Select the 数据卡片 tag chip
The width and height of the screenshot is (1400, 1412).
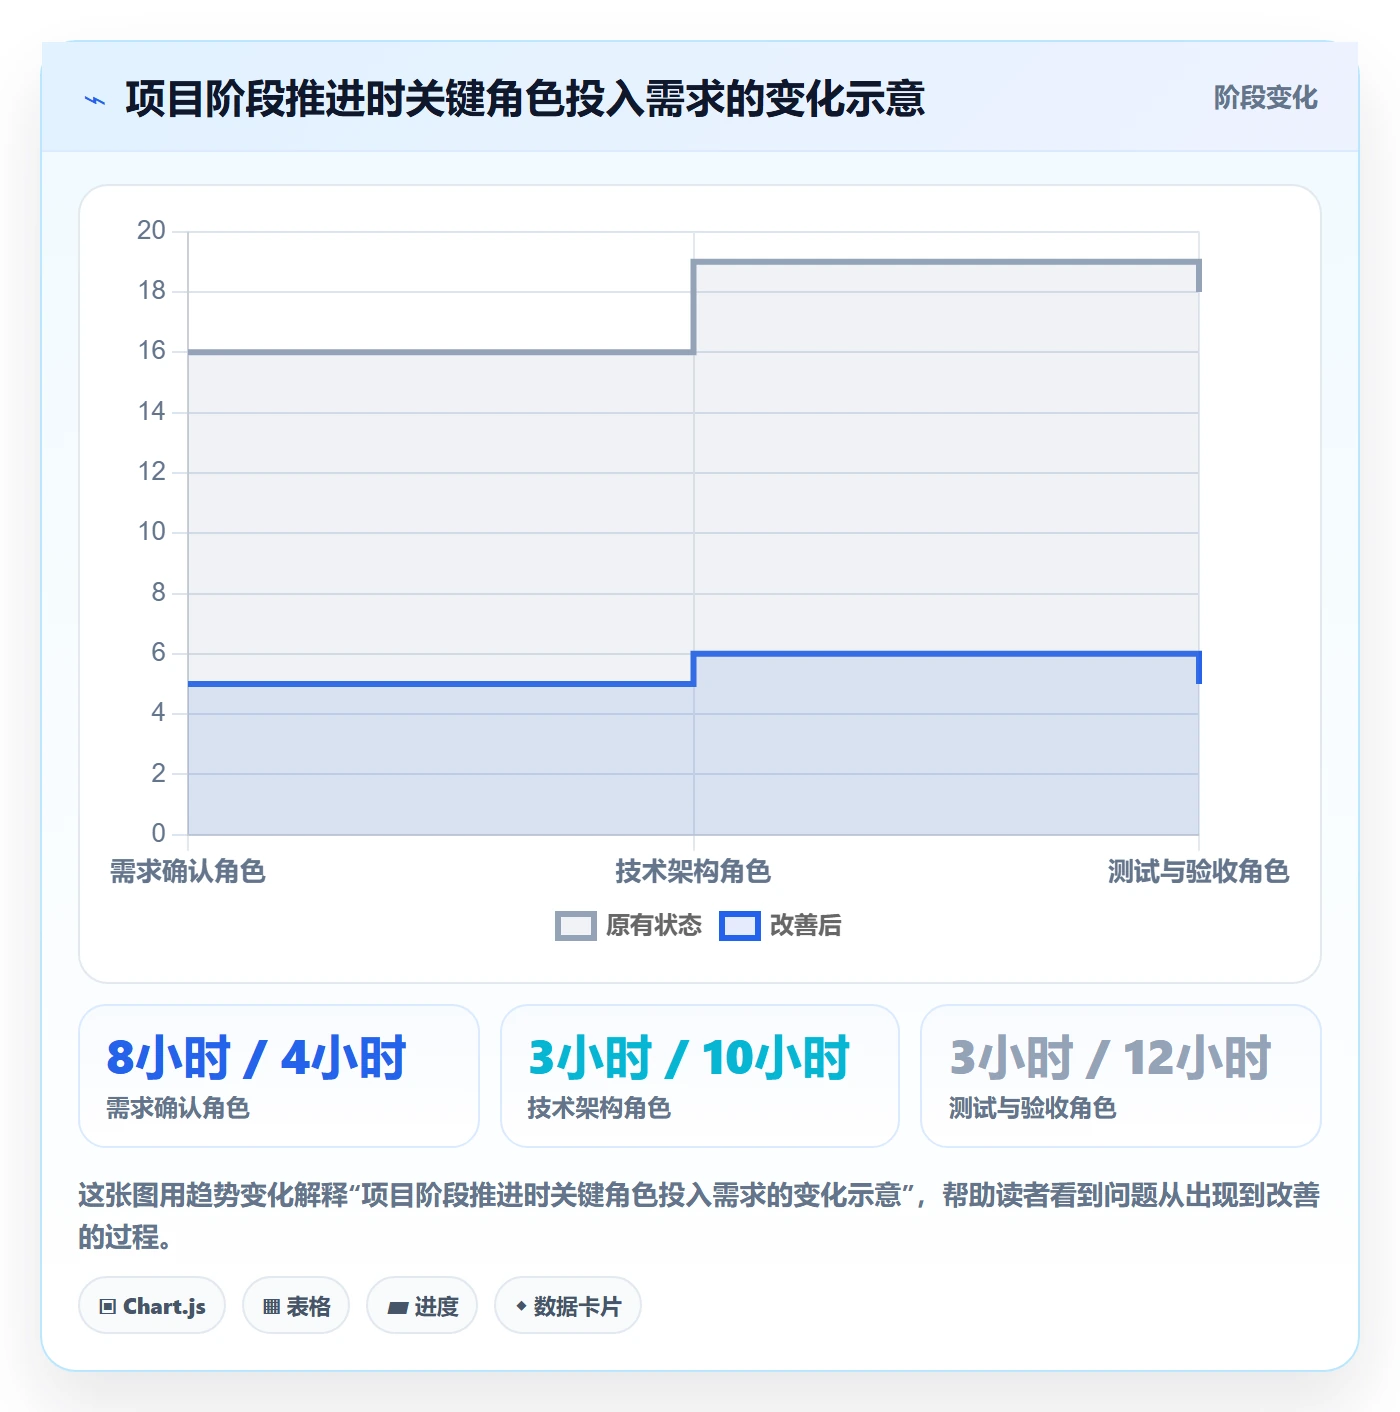(568, 1306)
